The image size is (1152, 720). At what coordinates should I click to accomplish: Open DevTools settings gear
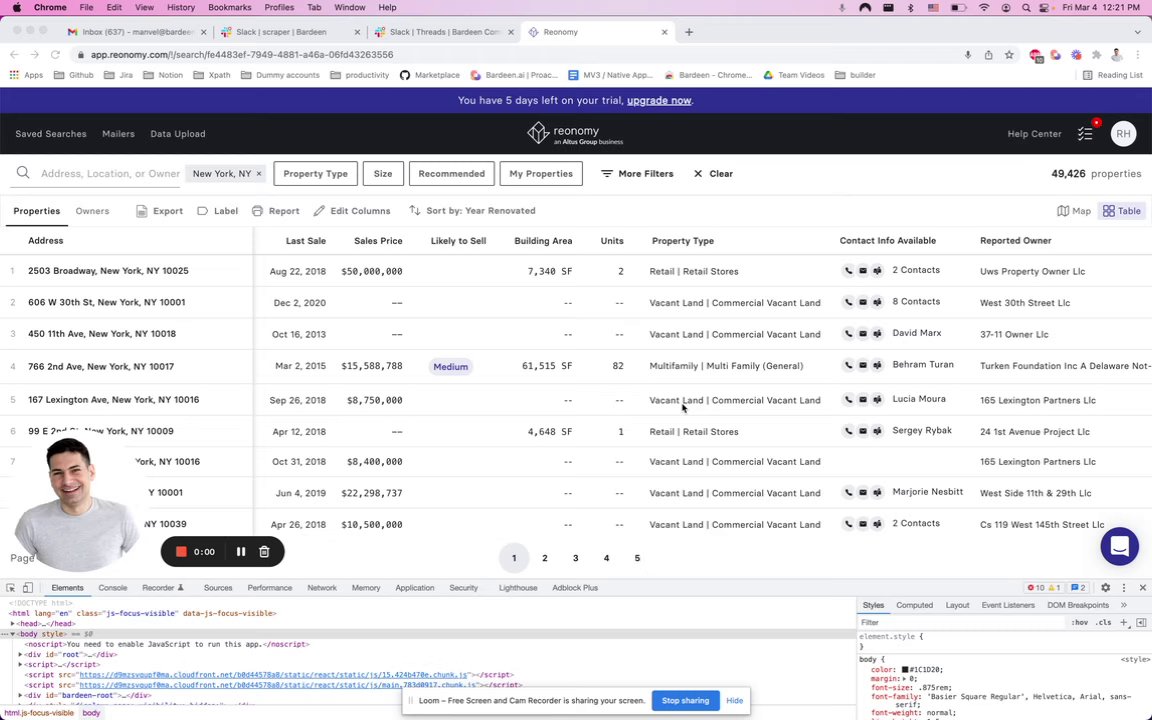click(x=1105, y=588)
